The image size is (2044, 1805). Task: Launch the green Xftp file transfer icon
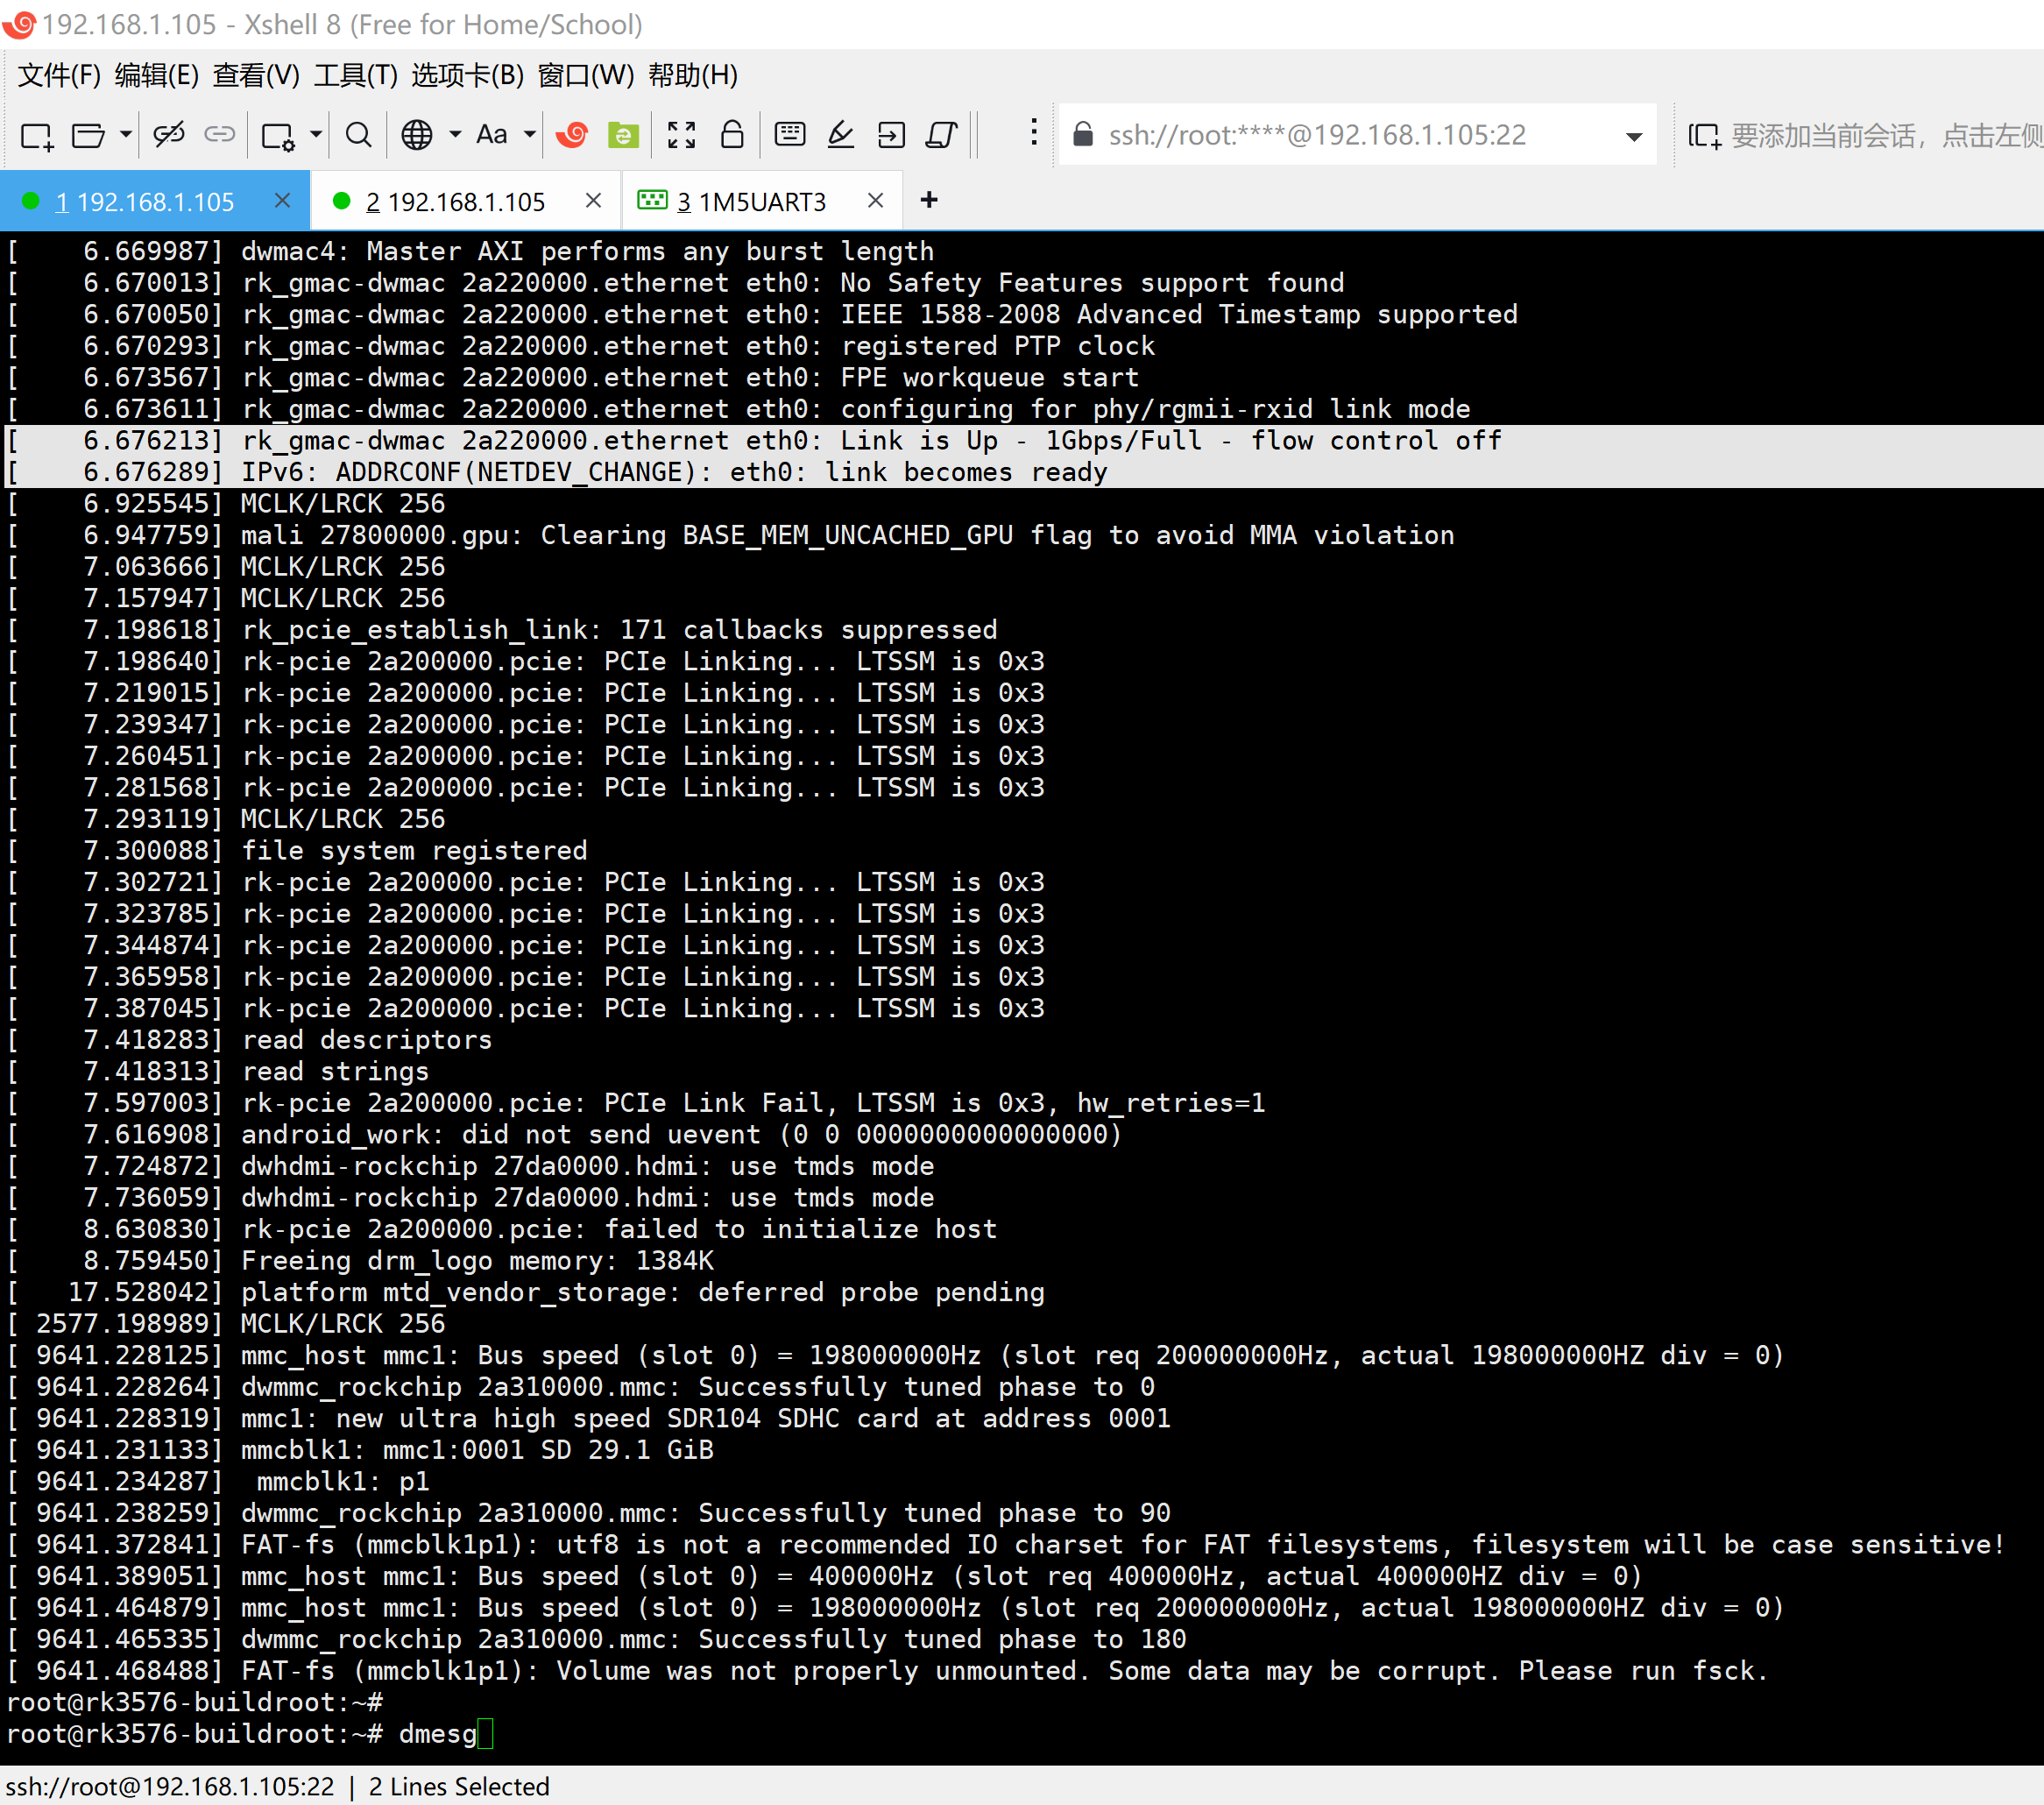click(x=623, y=135)
